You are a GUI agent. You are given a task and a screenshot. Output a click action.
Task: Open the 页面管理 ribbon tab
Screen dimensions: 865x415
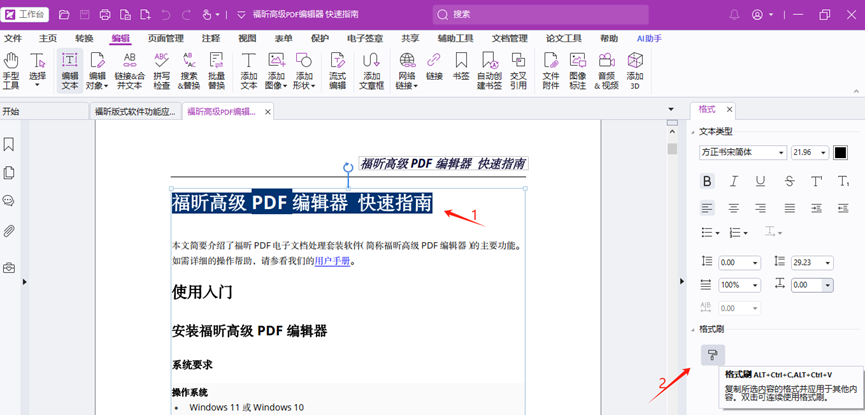tap(166, 38)
